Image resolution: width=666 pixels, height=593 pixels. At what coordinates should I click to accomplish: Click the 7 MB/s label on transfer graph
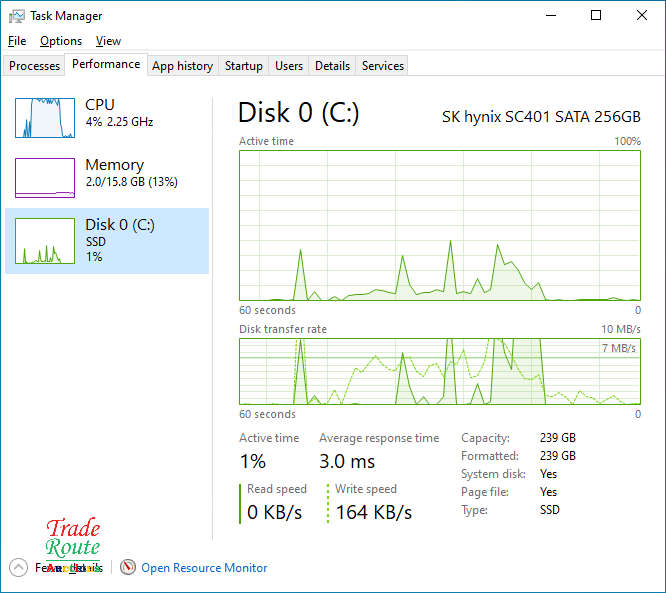(618, 348)
